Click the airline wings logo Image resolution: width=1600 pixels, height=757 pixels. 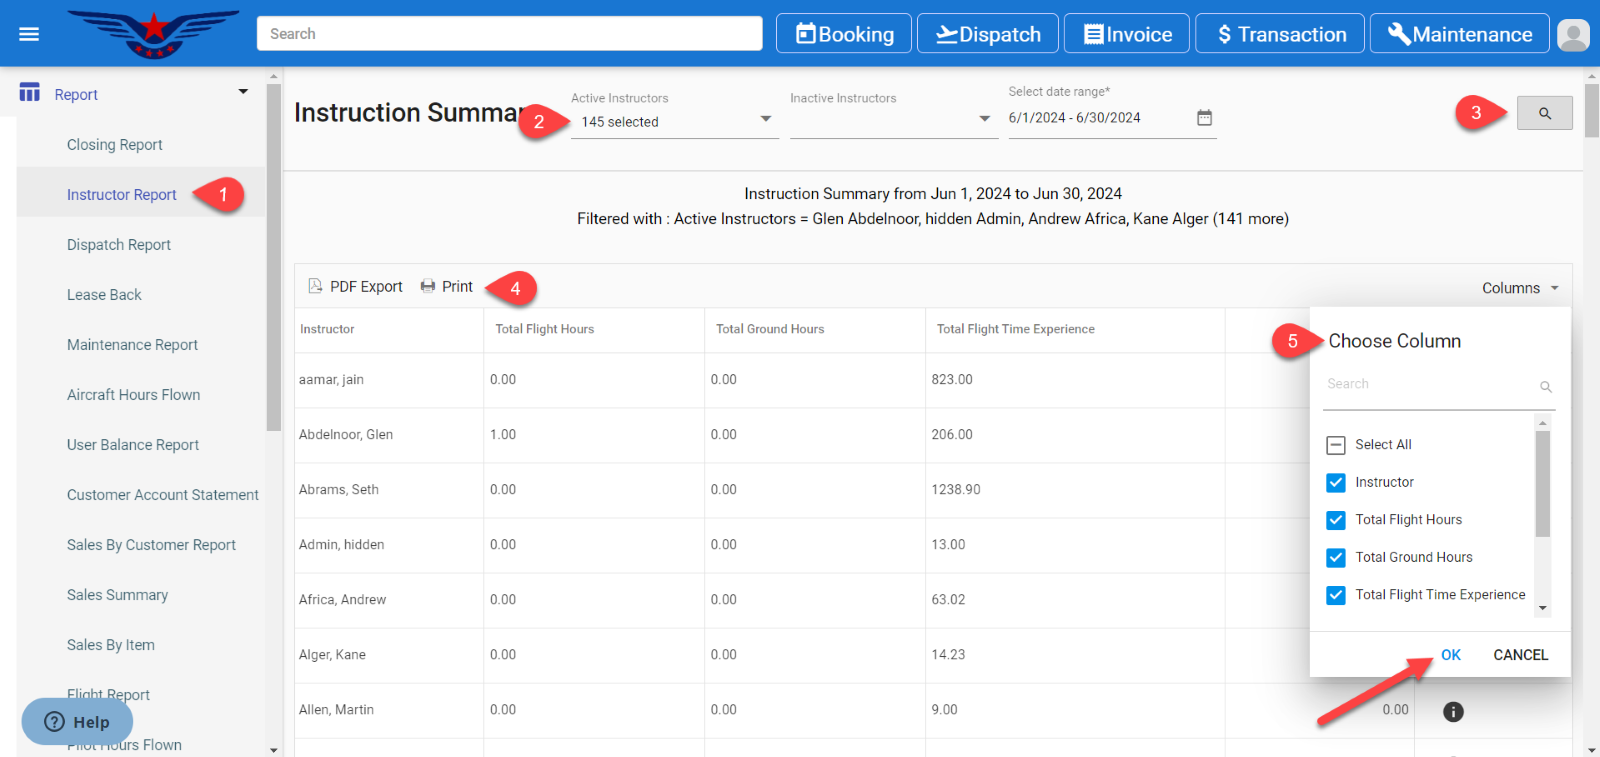click(153, 33)
